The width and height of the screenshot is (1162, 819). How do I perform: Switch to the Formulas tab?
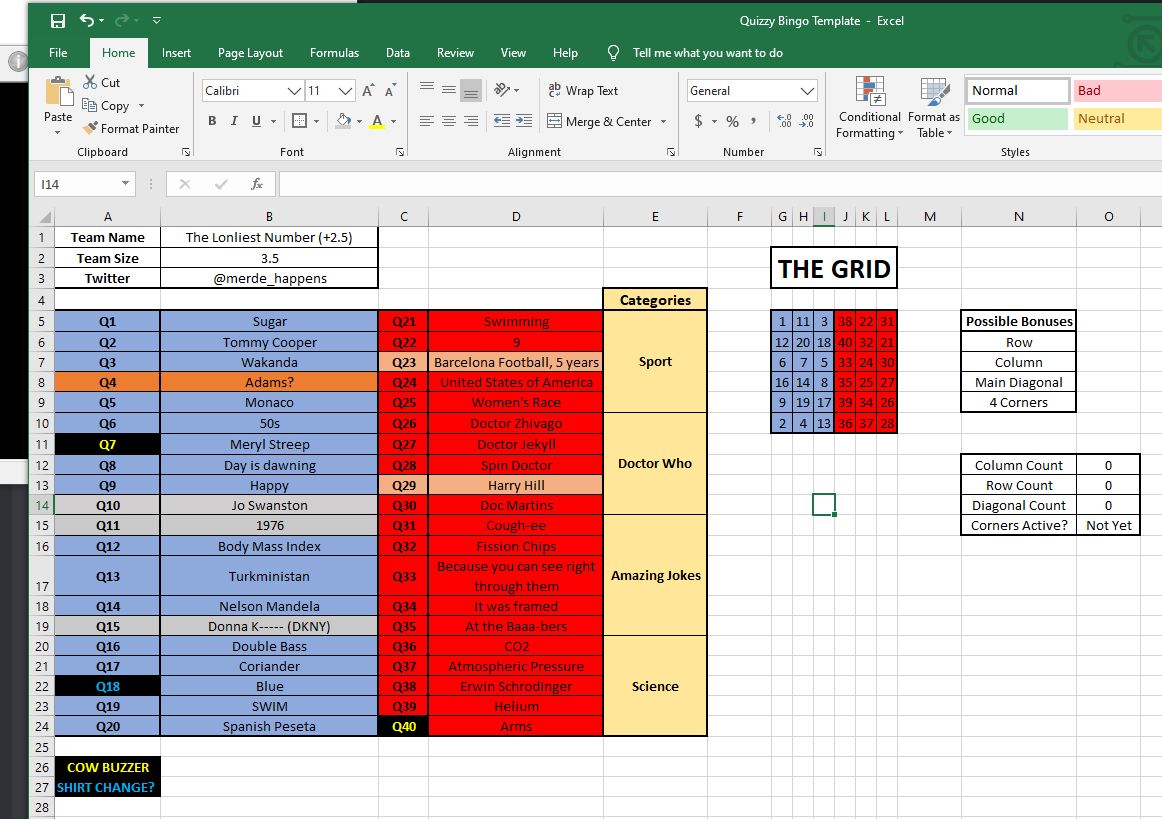[x=334, y=53]
